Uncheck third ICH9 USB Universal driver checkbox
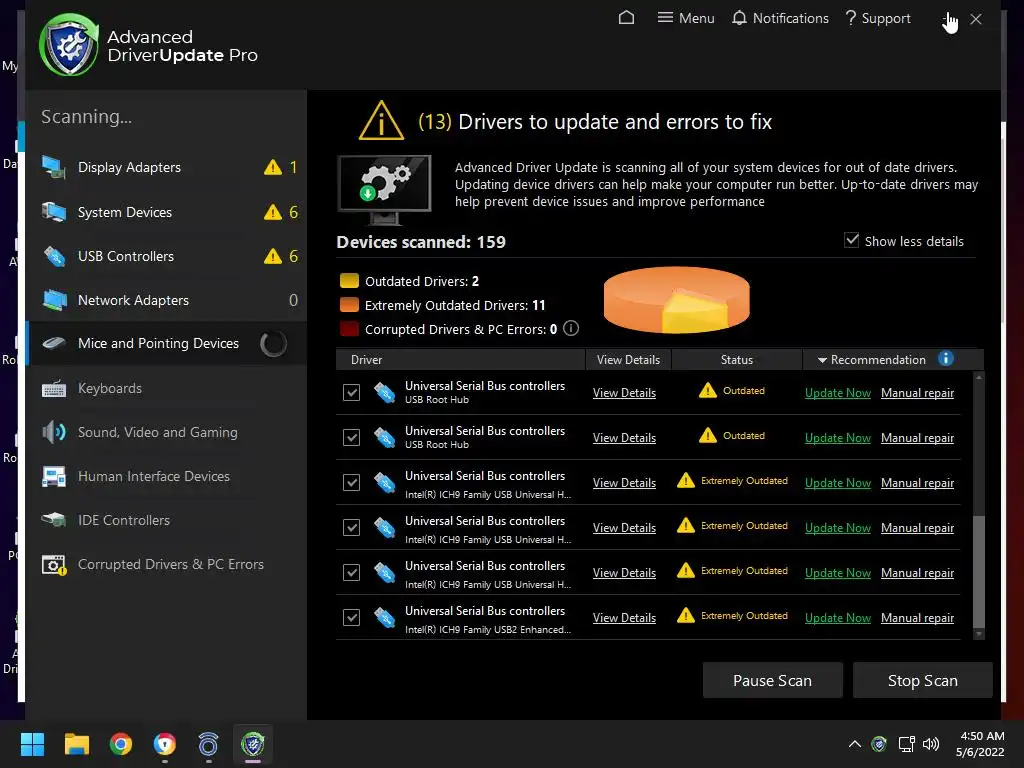 tap(351, 572)
